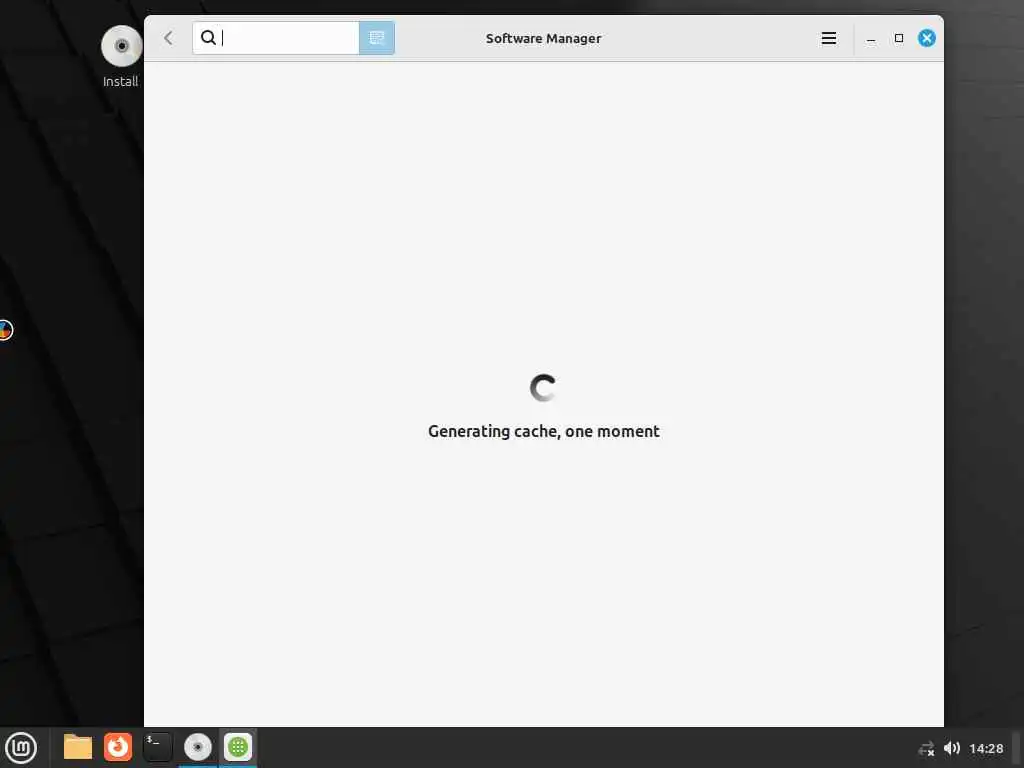Viewport: 1024px width, 768px height.
Task: Switch to the installer disc taskbar window
Action: pyautogui.click(x=197, y=747)
